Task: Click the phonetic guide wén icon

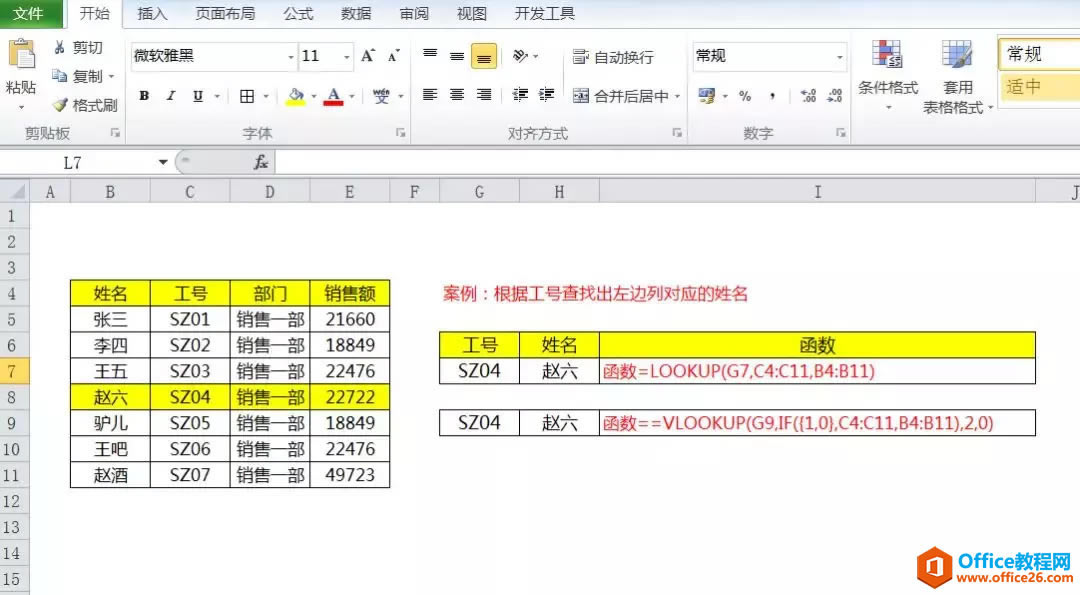Action: 381,96
